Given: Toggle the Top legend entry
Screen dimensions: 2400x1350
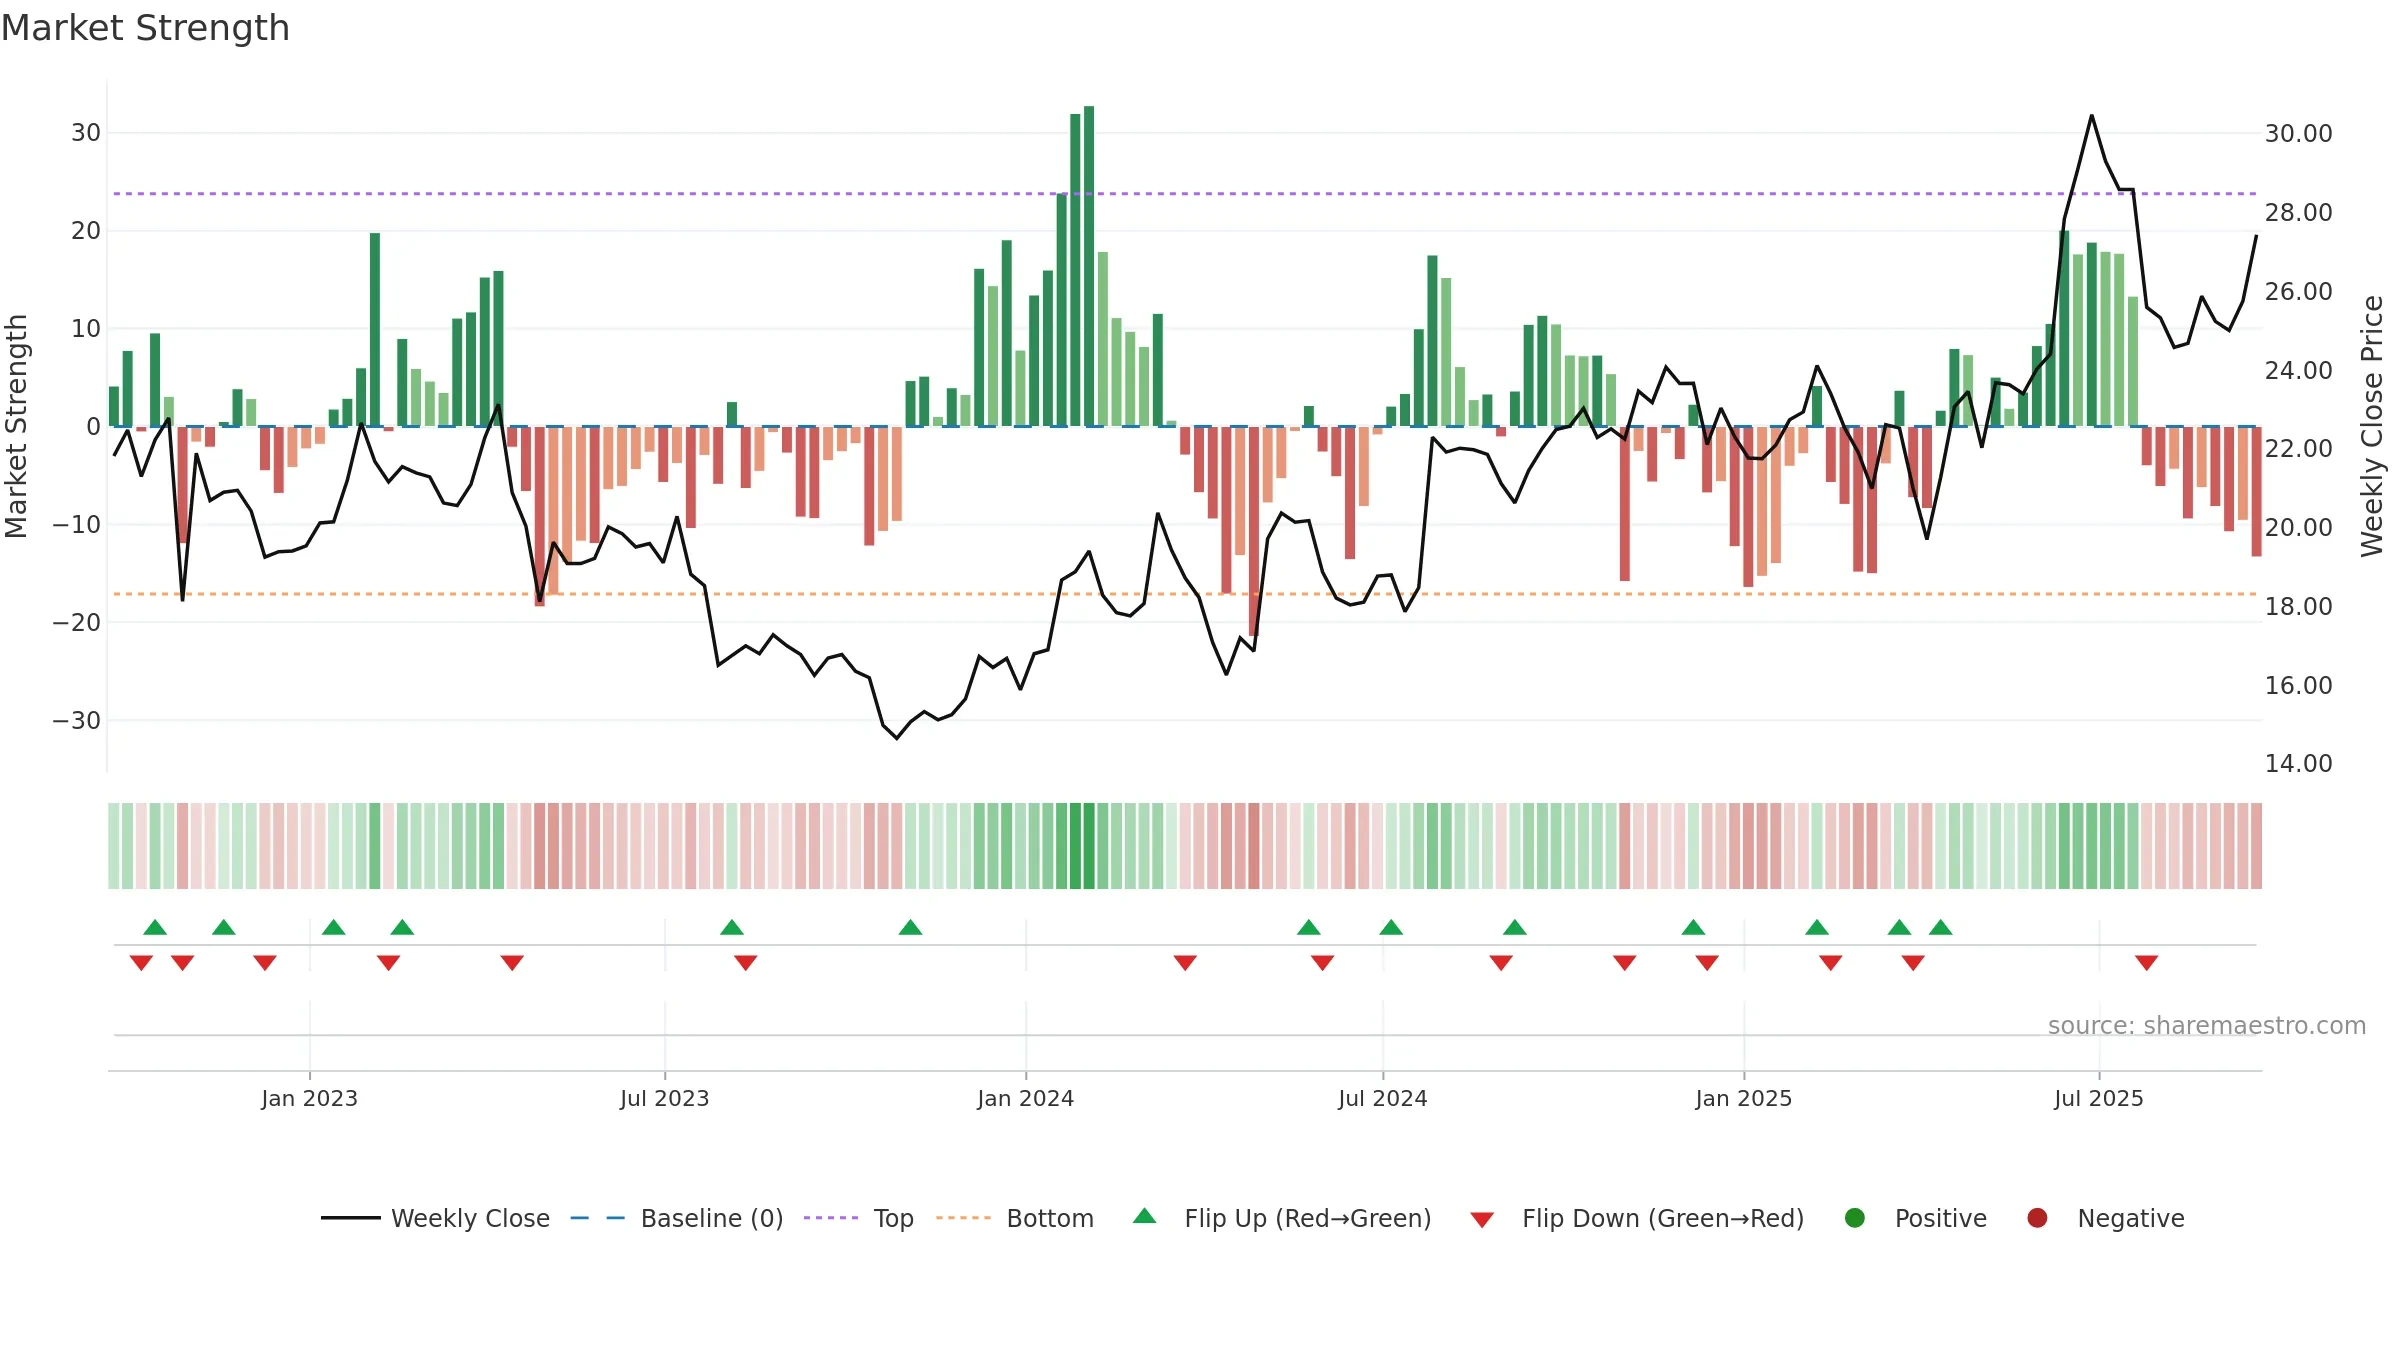Looking at the screenshot, I should [859, 1218].
